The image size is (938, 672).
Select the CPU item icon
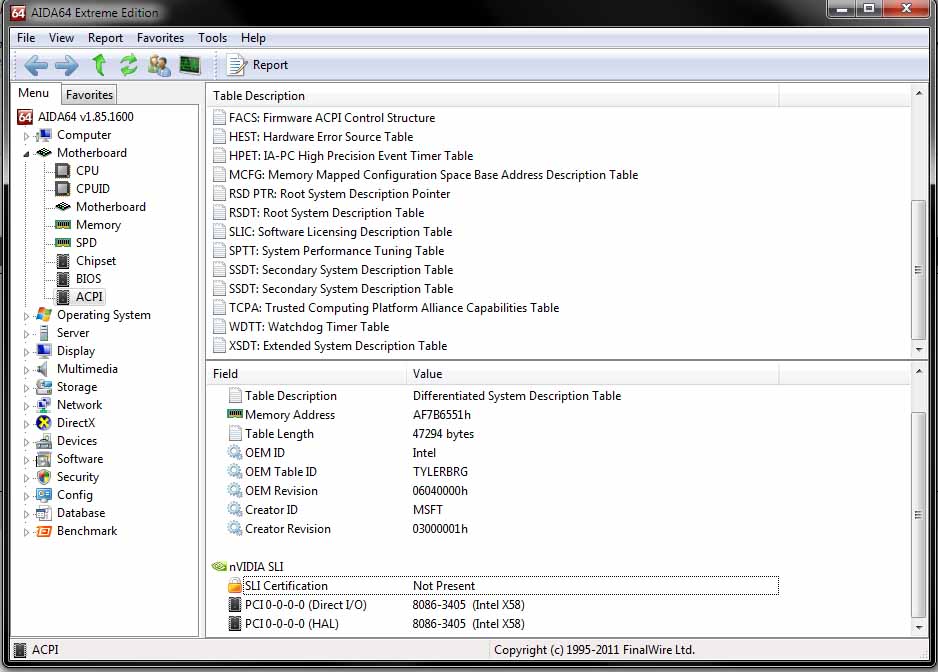click(x=62, y=171)
